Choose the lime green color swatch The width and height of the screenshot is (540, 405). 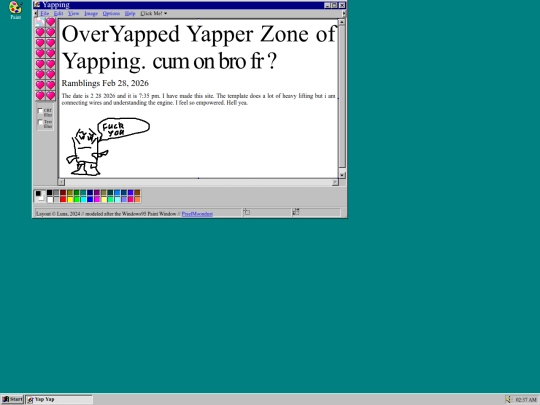click(x=76, y=199)
